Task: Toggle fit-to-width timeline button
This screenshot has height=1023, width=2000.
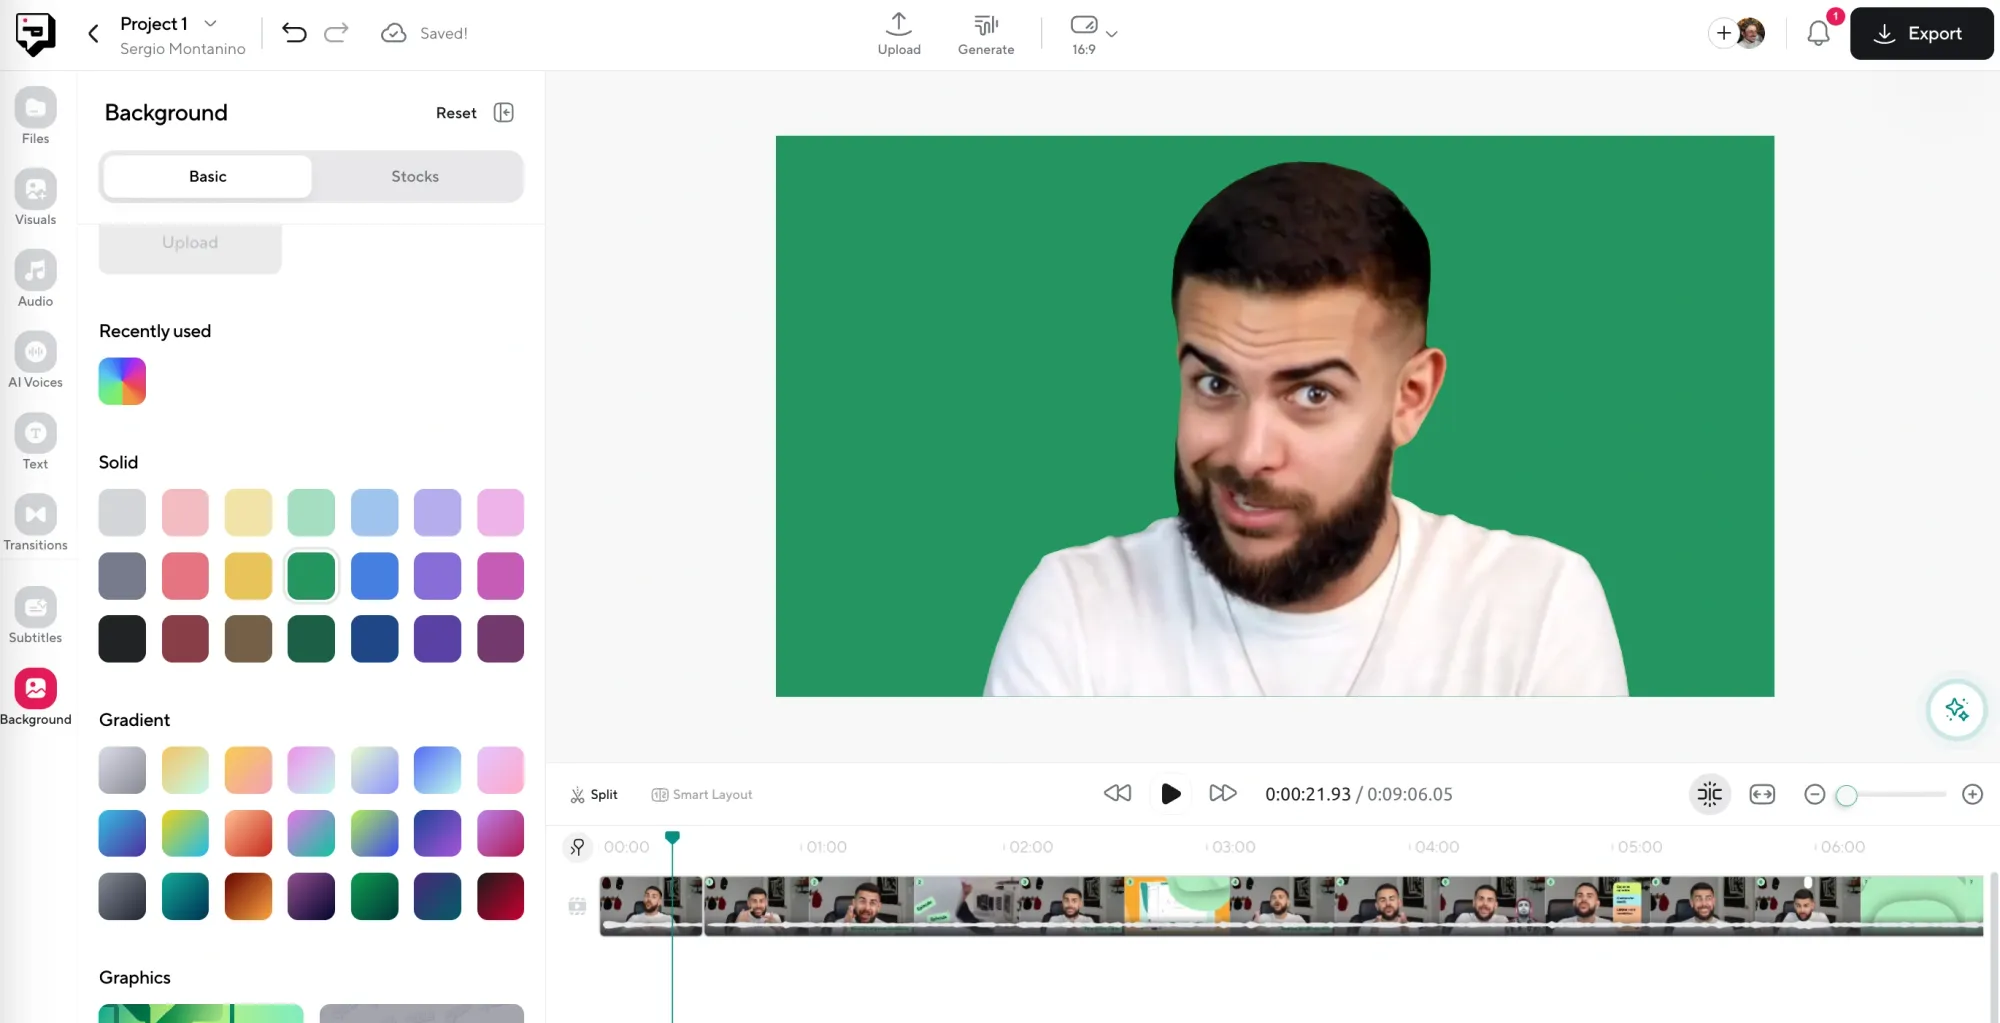Action: point(1762,794)
